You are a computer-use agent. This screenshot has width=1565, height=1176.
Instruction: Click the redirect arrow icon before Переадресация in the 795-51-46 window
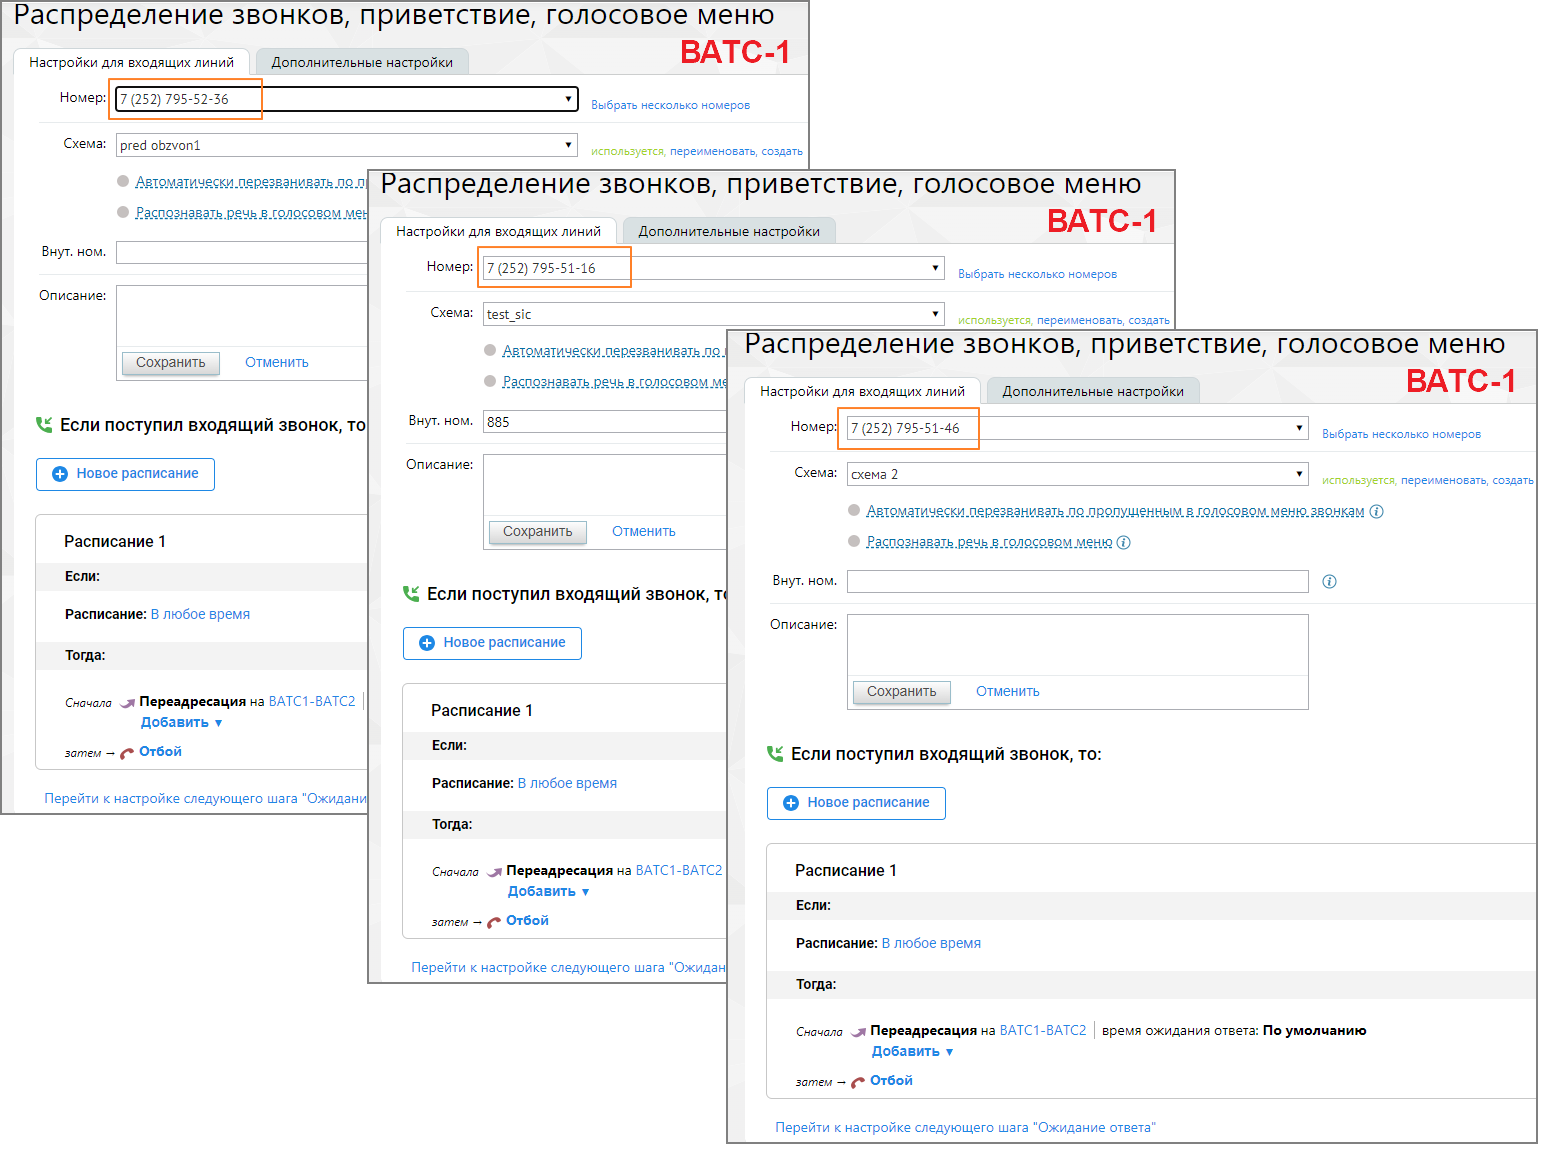(x=858, y=1031)
